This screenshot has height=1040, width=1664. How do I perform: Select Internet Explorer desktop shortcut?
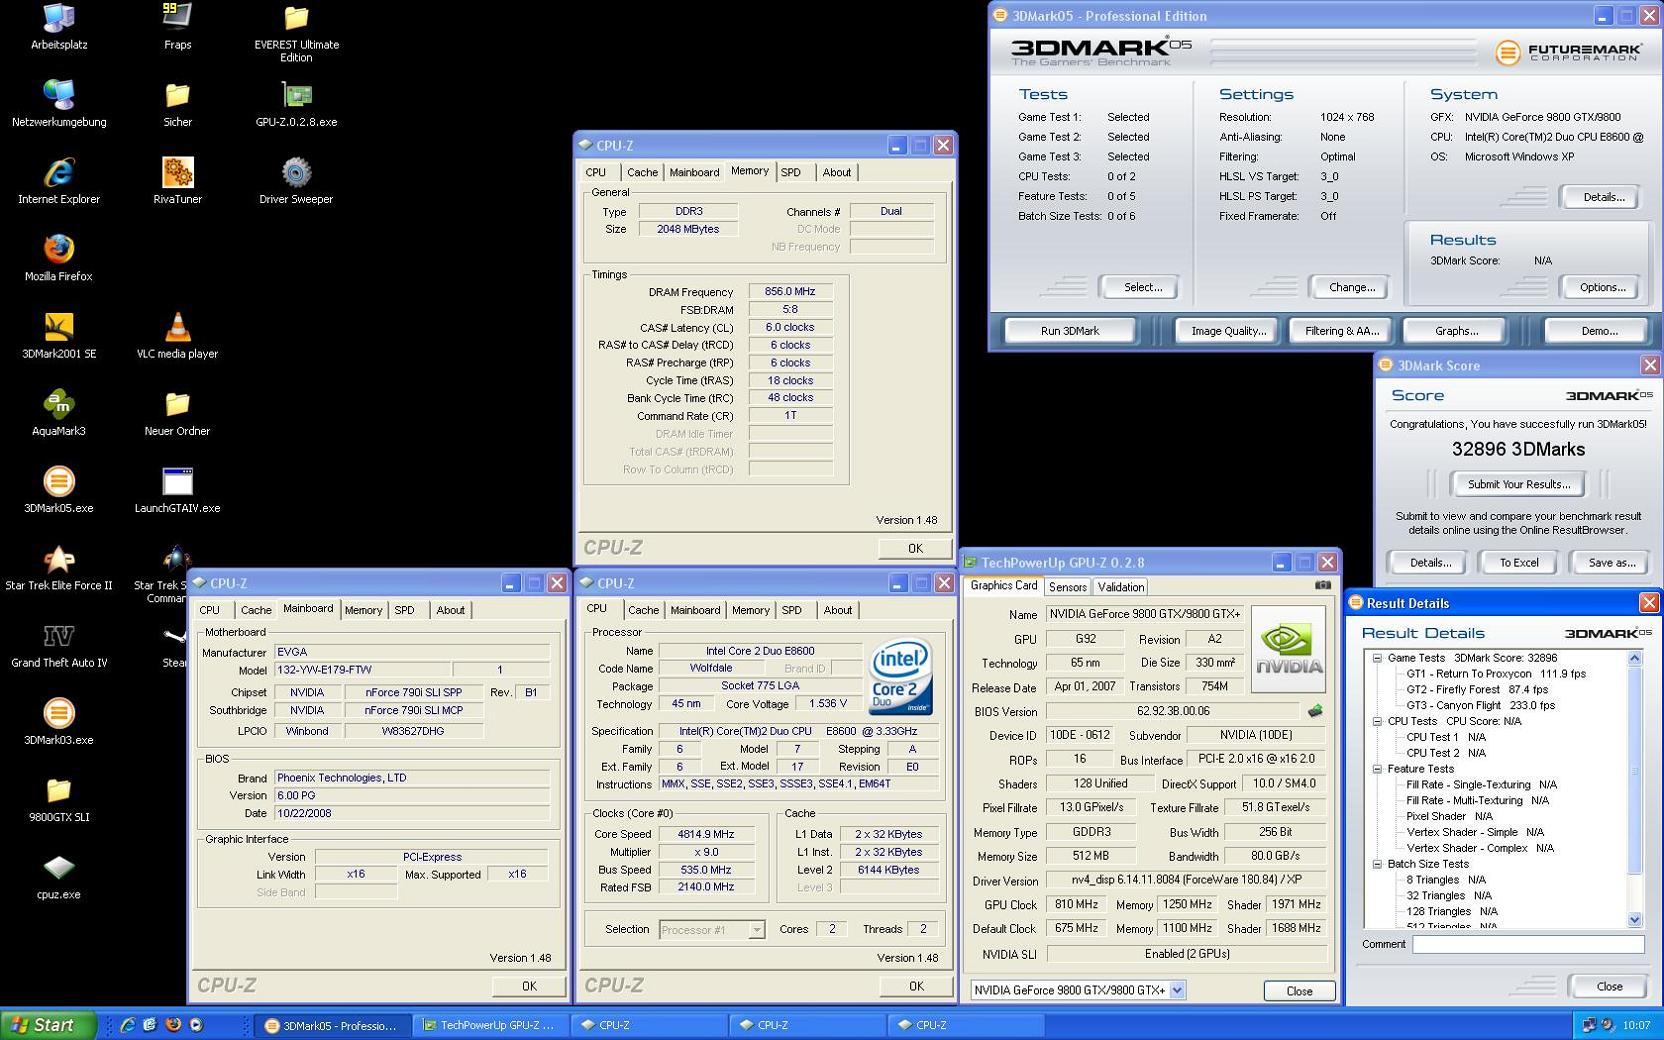click(x=59, y=181)
